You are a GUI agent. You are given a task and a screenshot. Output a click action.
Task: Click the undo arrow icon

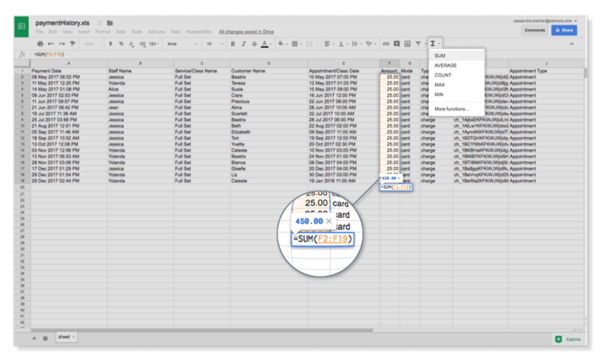click(51, 44)
